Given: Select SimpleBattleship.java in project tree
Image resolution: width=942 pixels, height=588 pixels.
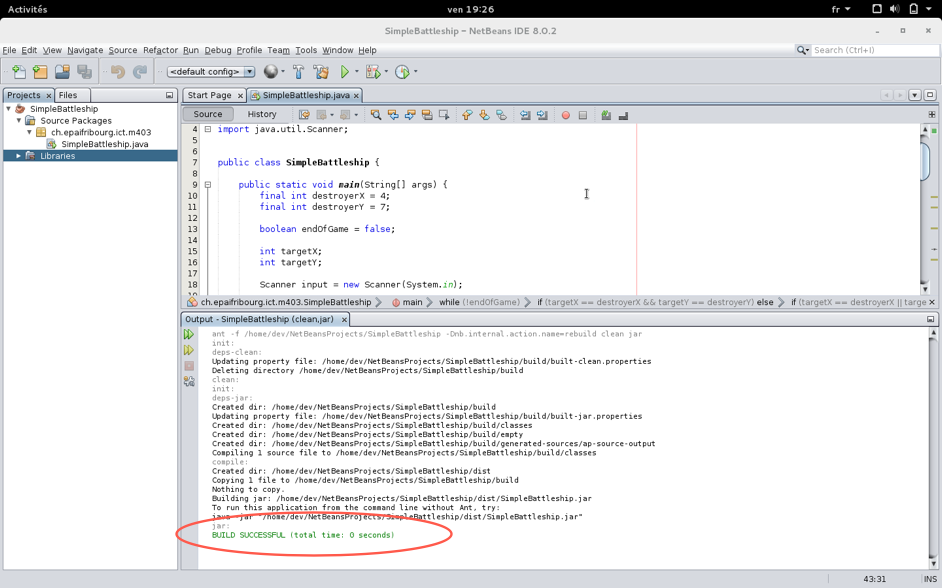Looking at the screenshot, I should (x=105, y=144).
